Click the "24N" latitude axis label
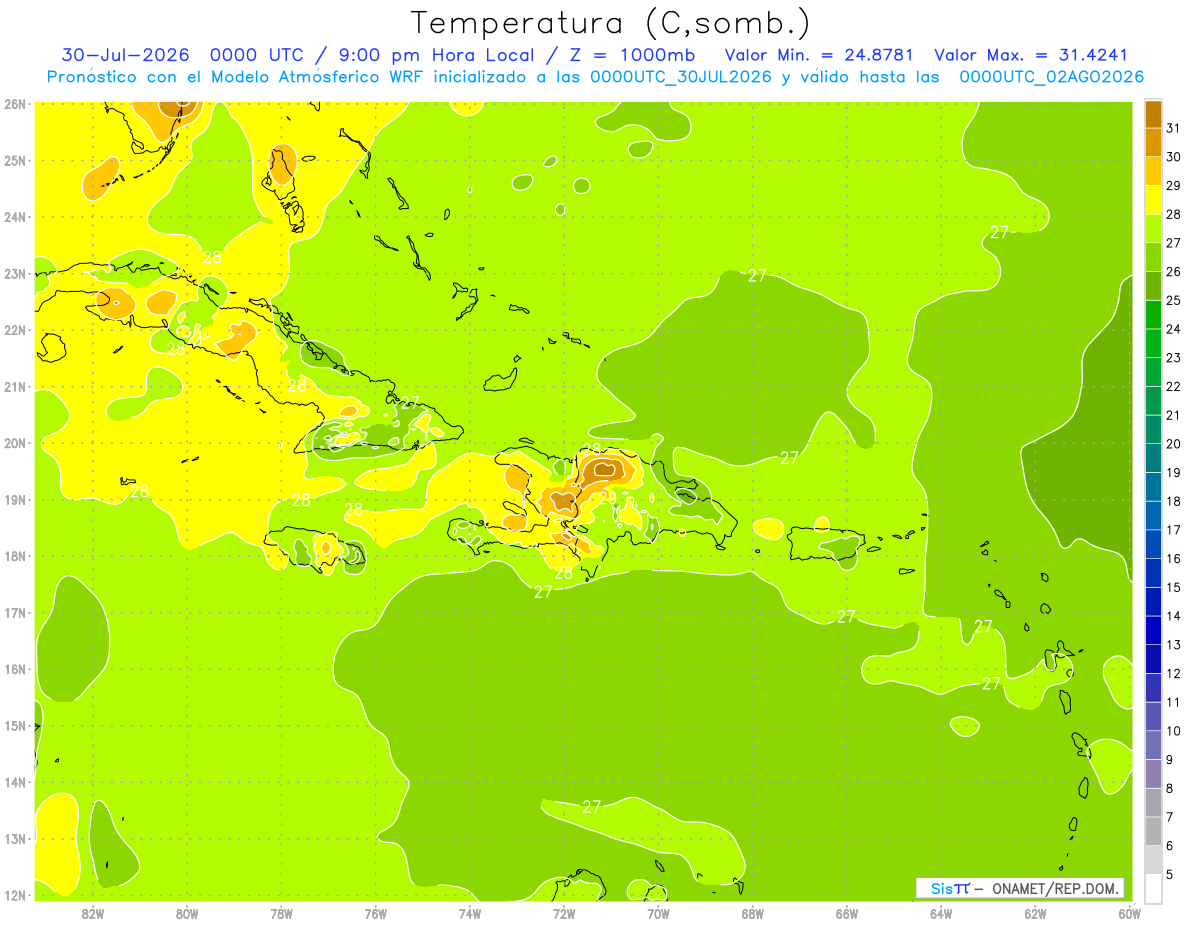Image resolution: width=1200 pixels, height=927 pixels. [x=15, y=217]
